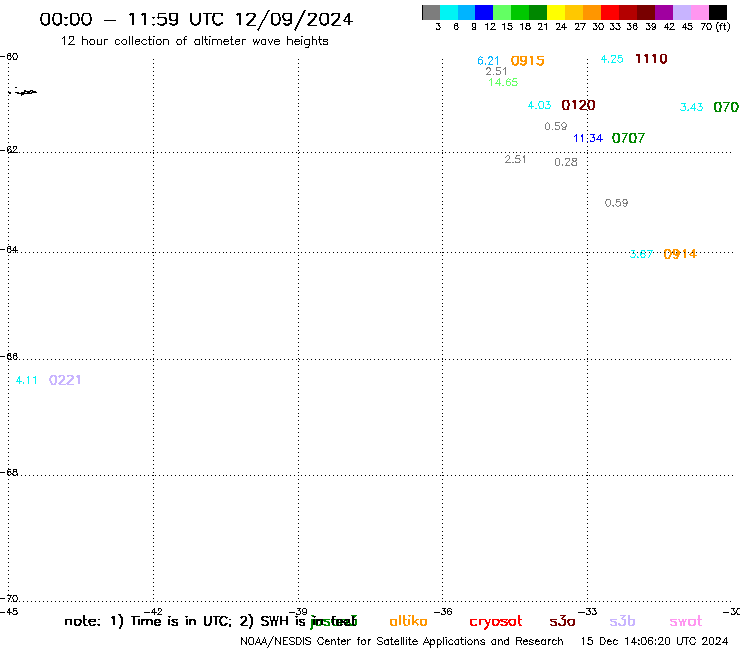The width and height of the screenshot is (740, 650).
Task: Click the title '00:00 – 11:59 UTC 12/09/2024'
Action: coord(196,19)
